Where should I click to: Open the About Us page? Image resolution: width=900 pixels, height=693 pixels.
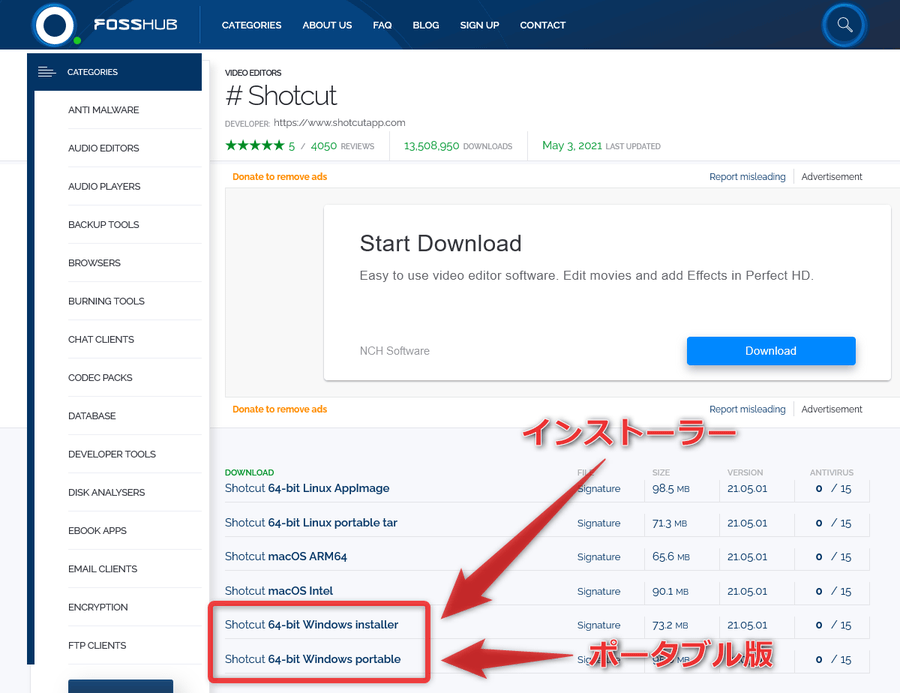[327, 25]
